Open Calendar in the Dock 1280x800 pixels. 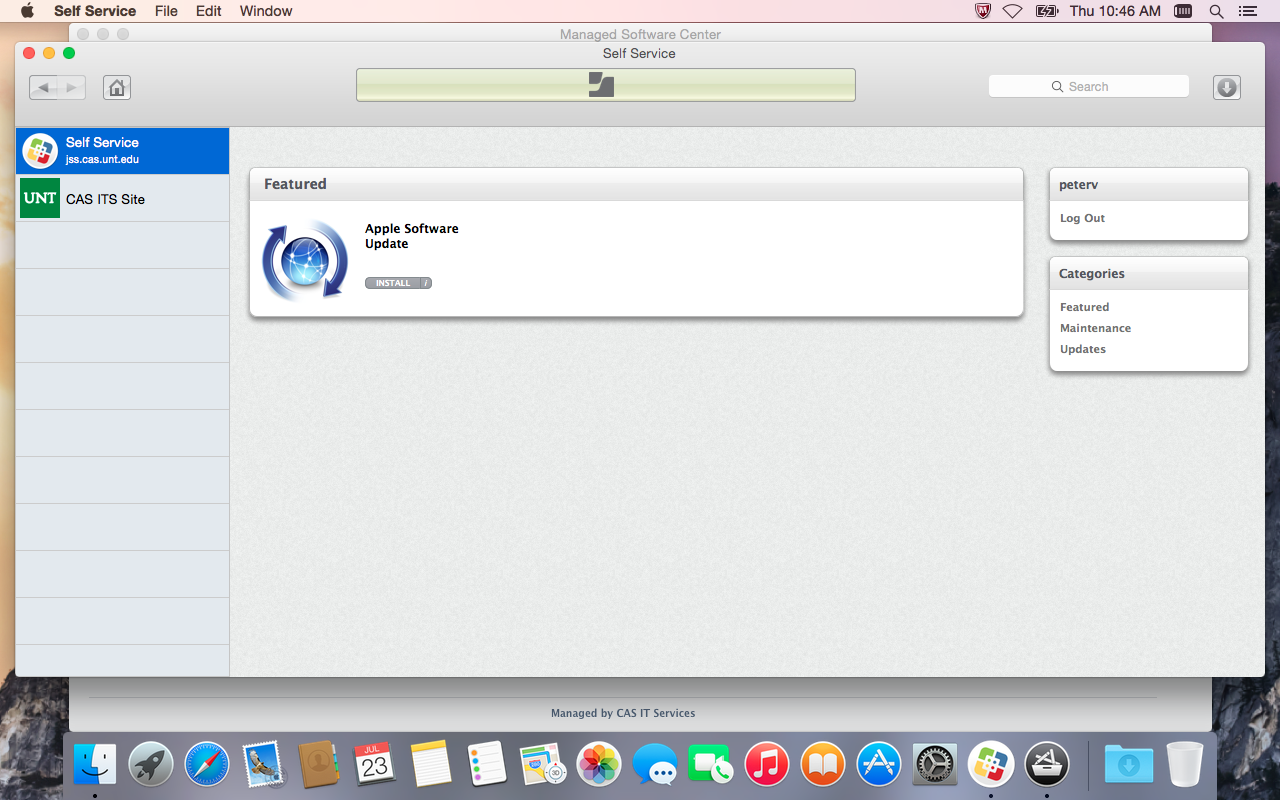click(x=375, y=765)
